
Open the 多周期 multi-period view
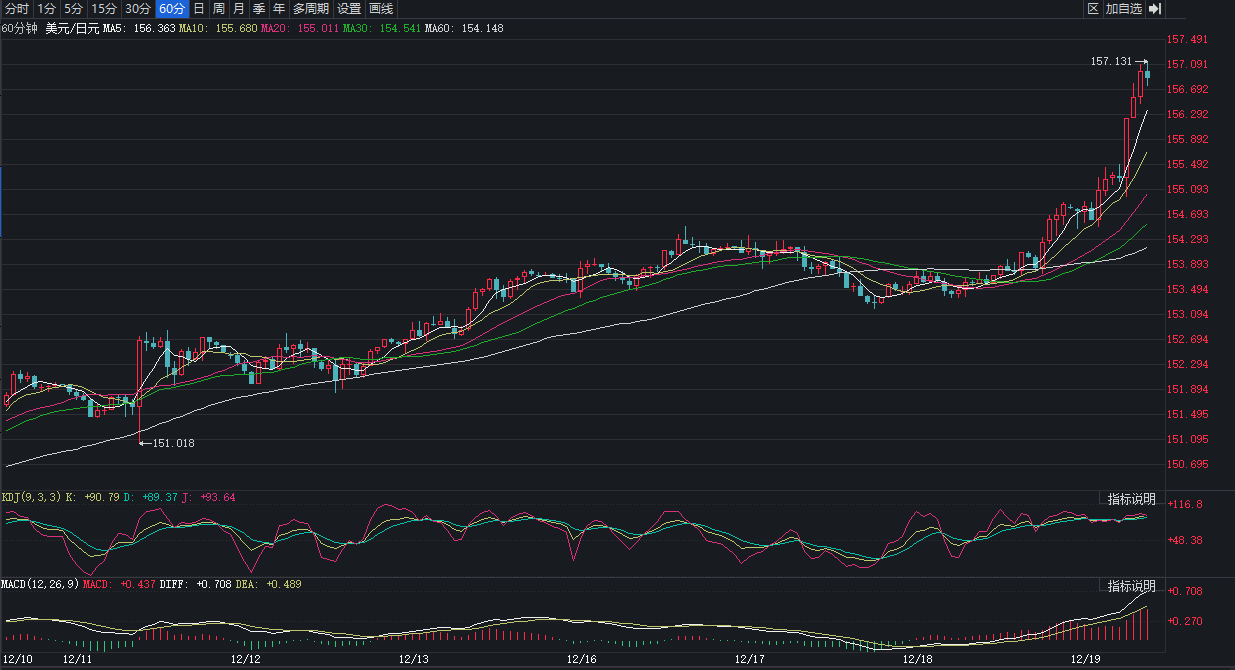click(310, 9)
